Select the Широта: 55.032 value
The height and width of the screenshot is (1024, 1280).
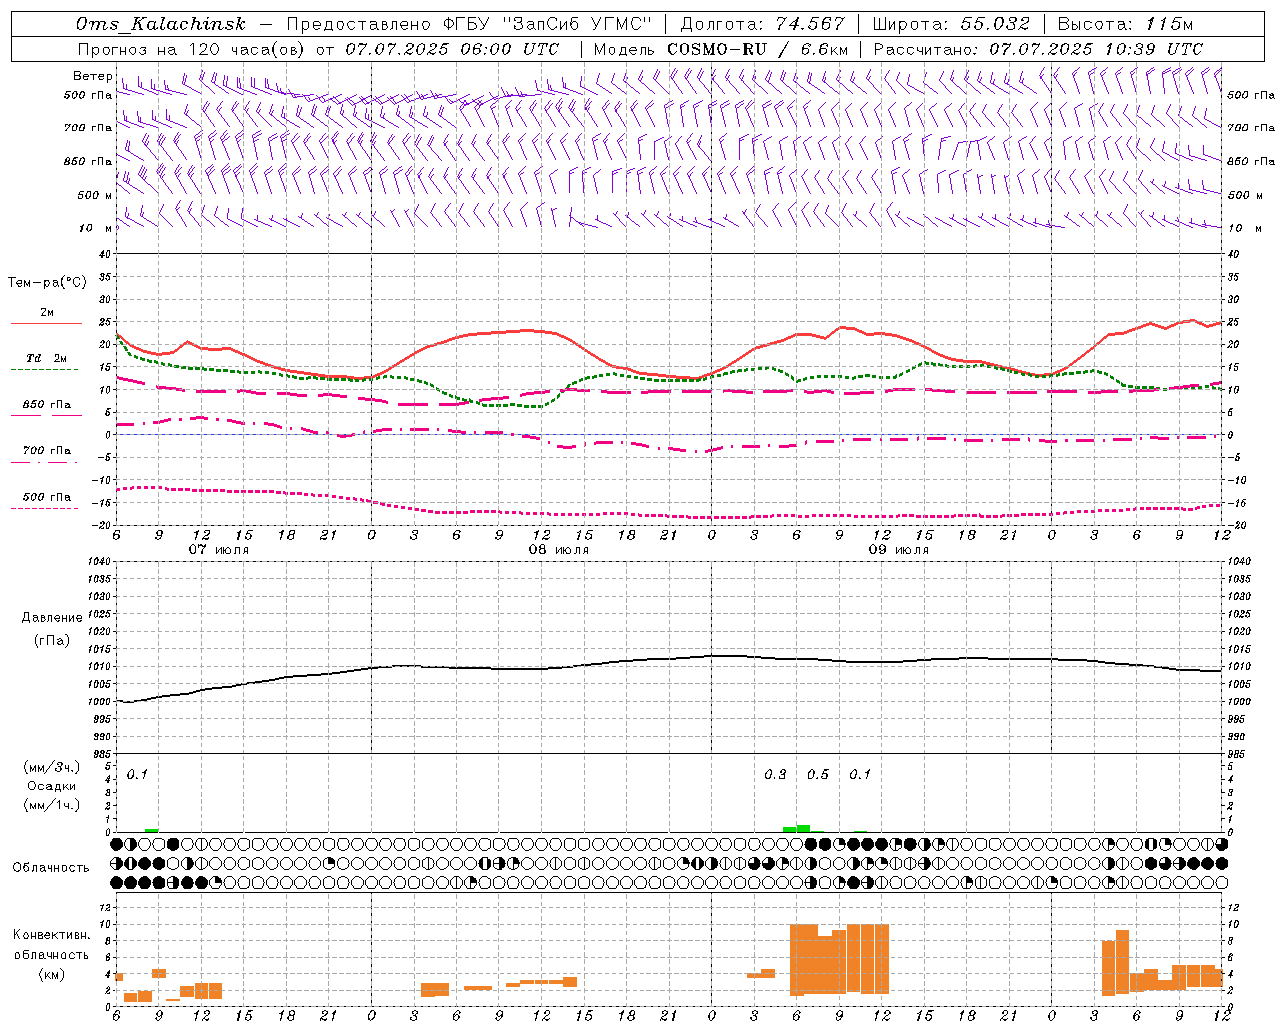951,24
